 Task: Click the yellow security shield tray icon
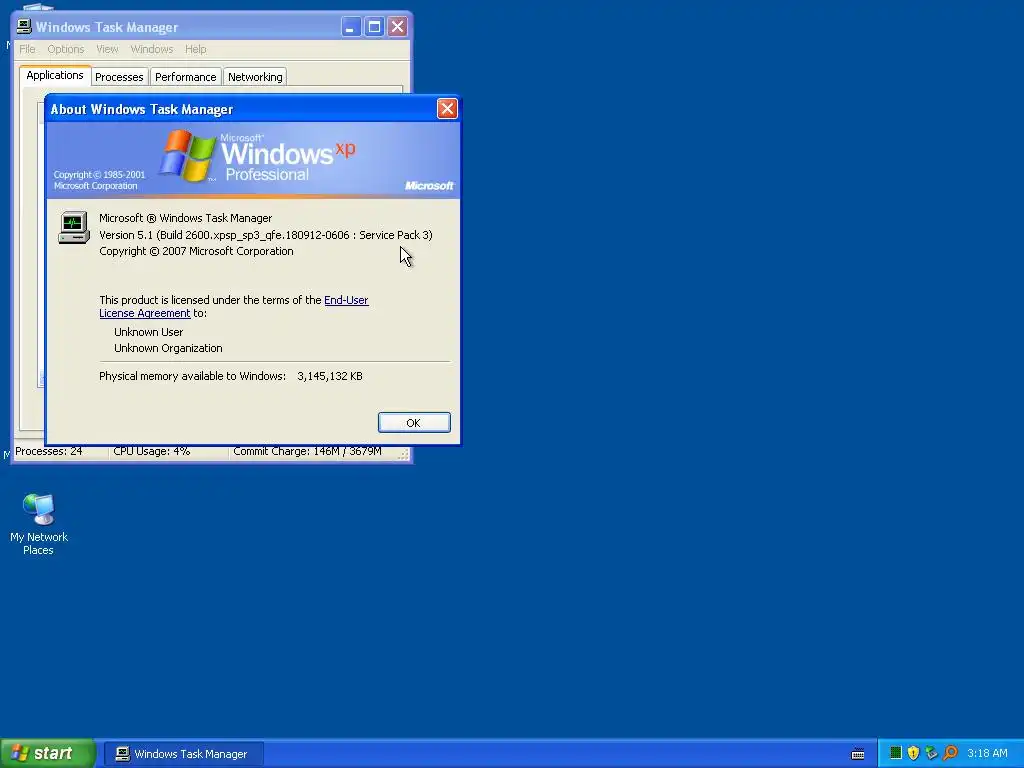point(914,753)
